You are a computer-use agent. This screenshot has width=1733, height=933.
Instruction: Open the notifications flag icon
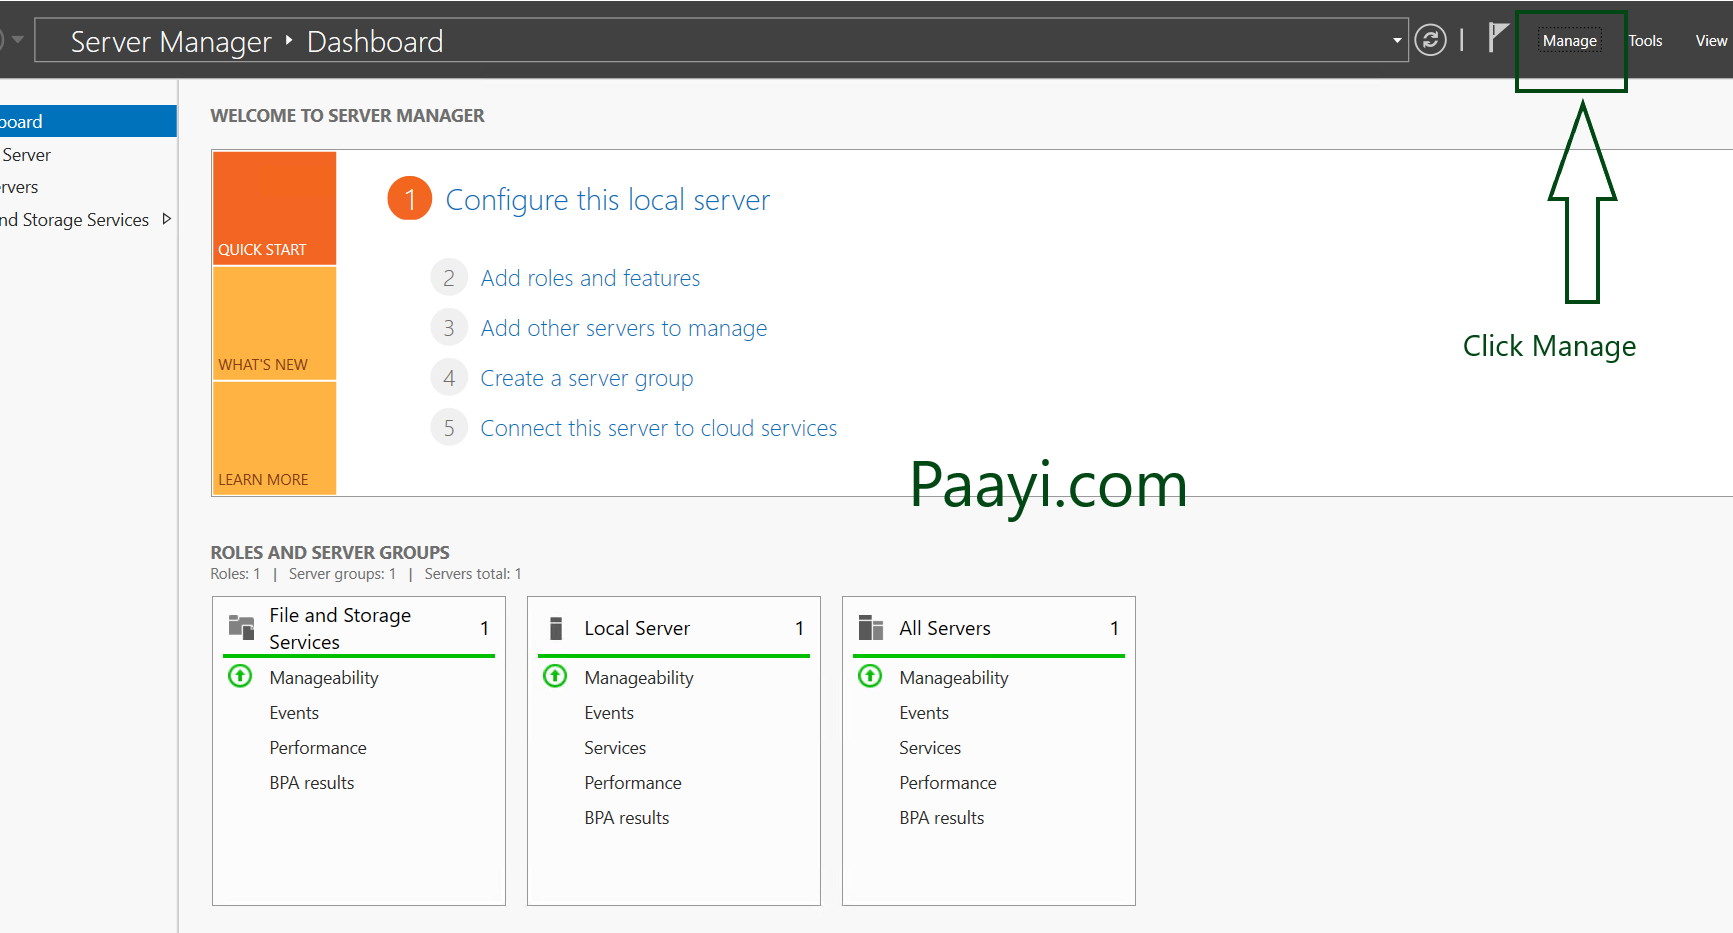coord(1497,38)
